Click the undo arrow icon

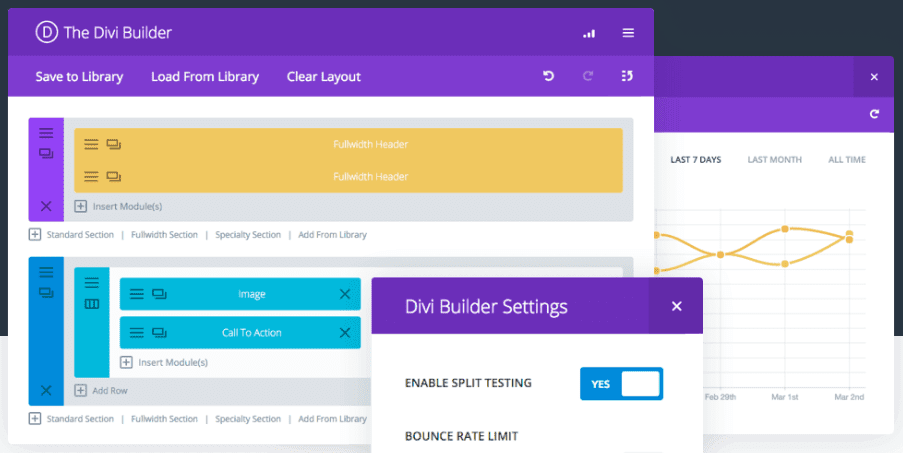pos(548,76)
